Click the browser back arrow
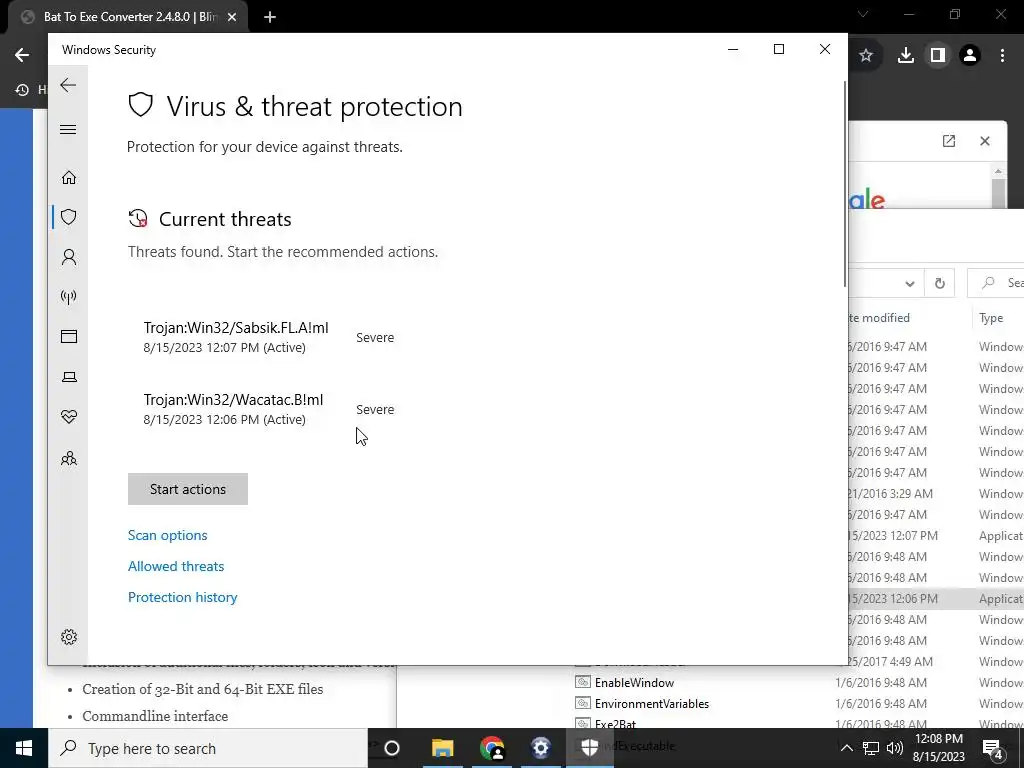 (22, 55)
